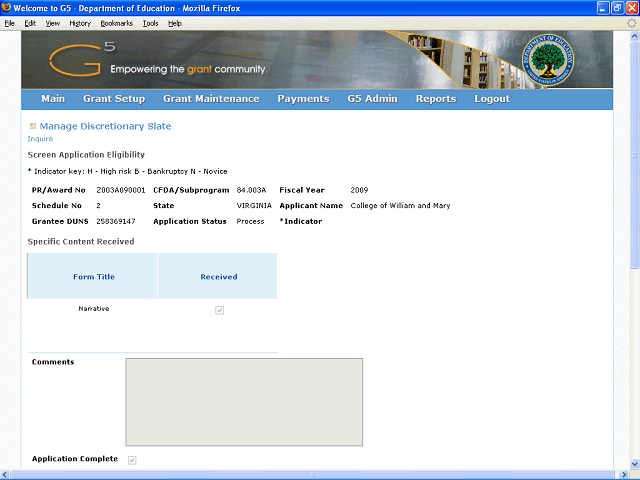Image resolution: width=640 pixels, height=480 pixels.
Task: Open the Edit menu
Action: coord(30,23)
